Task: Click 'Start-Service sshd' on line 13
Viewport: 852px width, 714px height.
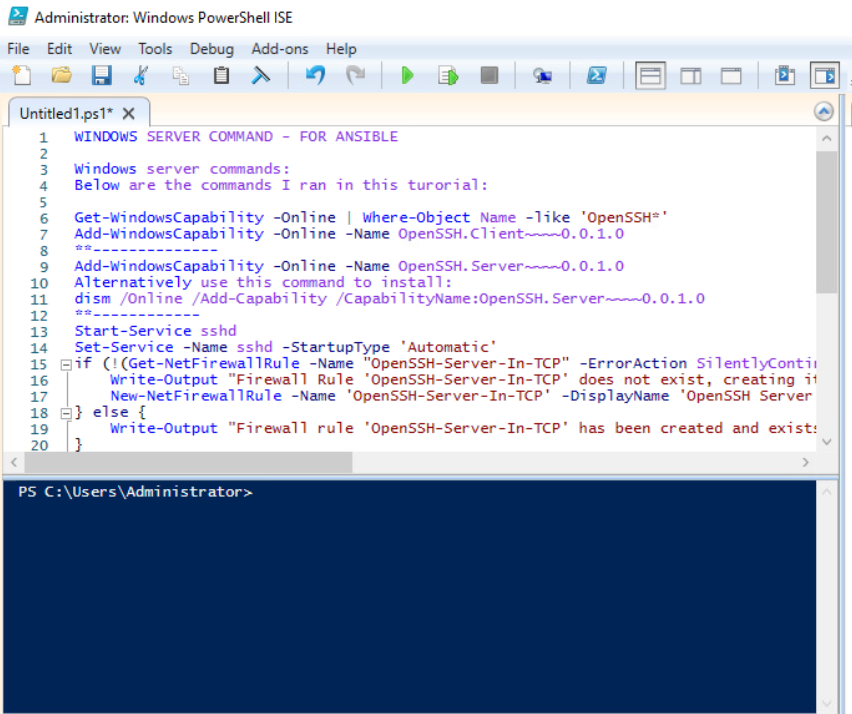Action: 155,331
